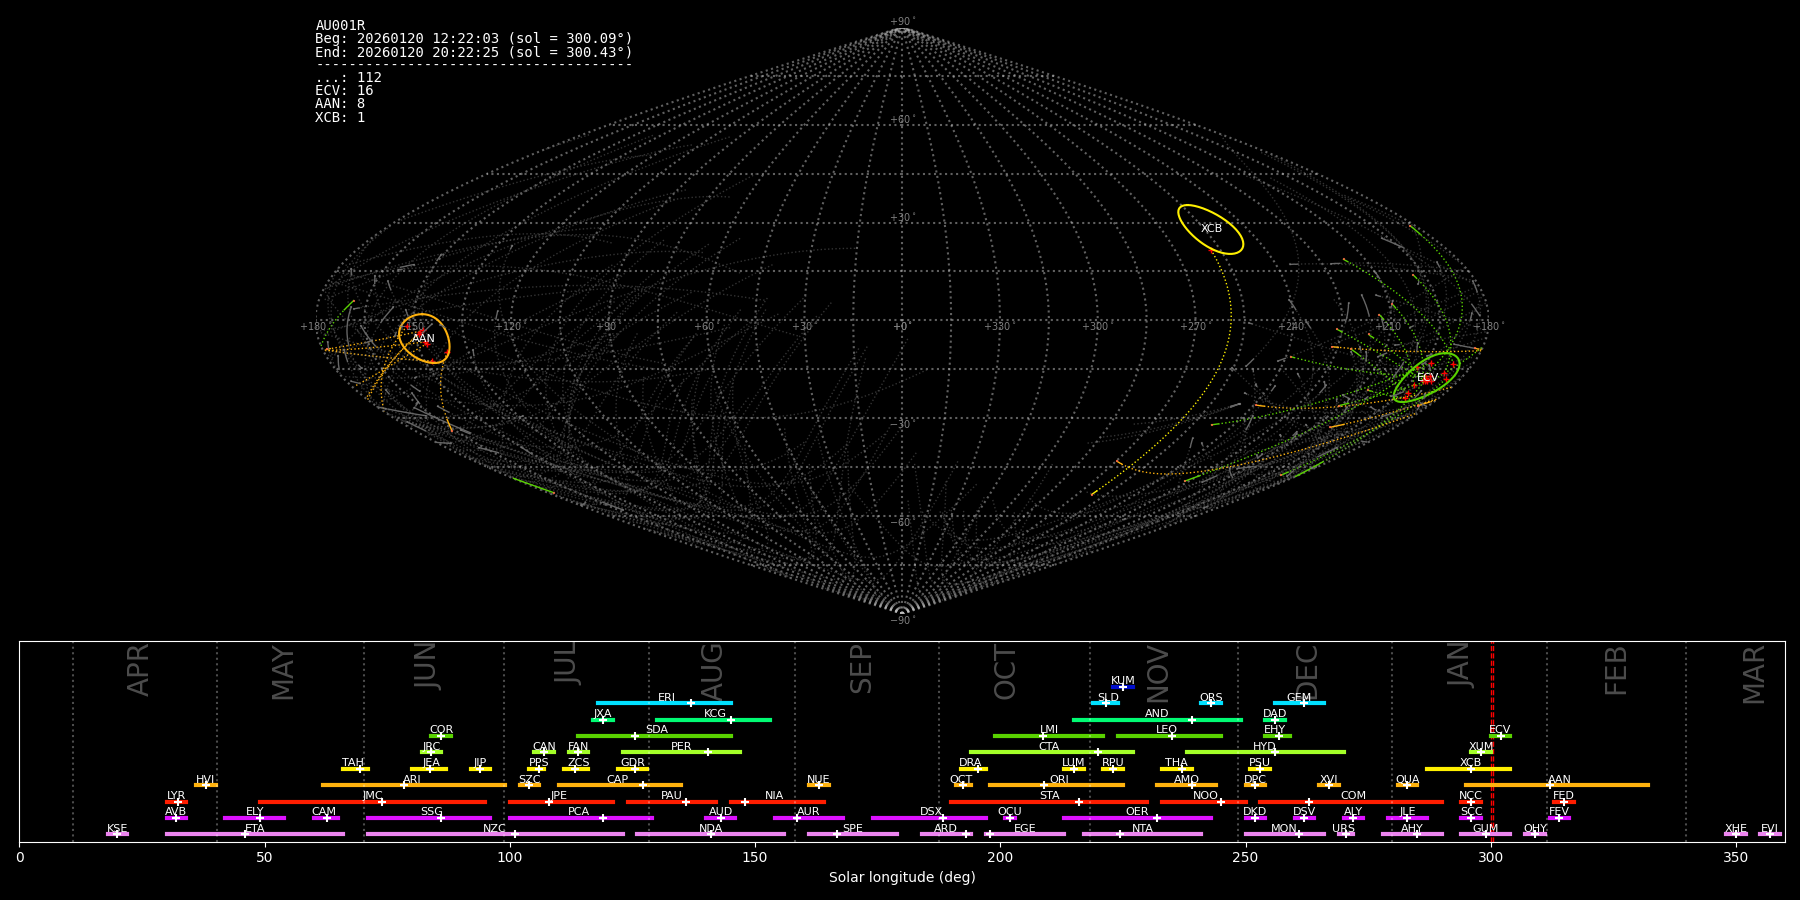Click the red dashed current-date line in timeline

pyautogui.click(x=1492, y=740)
